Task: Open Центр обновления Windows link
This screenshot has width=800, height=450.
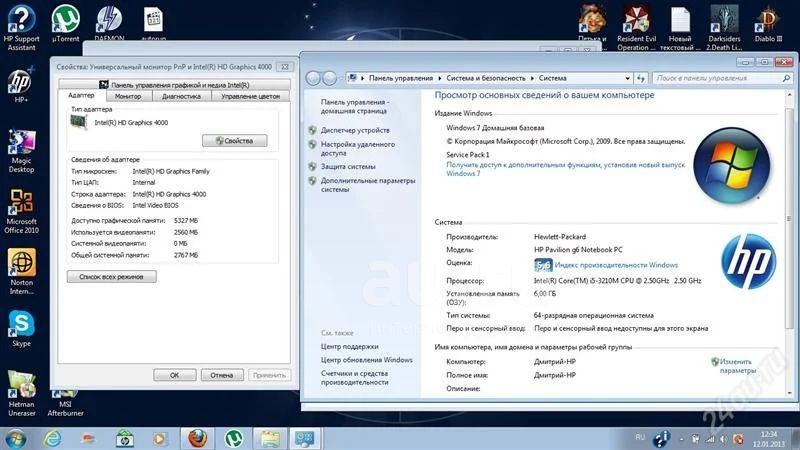Action: pyautogui.click(x=366, y=360)
